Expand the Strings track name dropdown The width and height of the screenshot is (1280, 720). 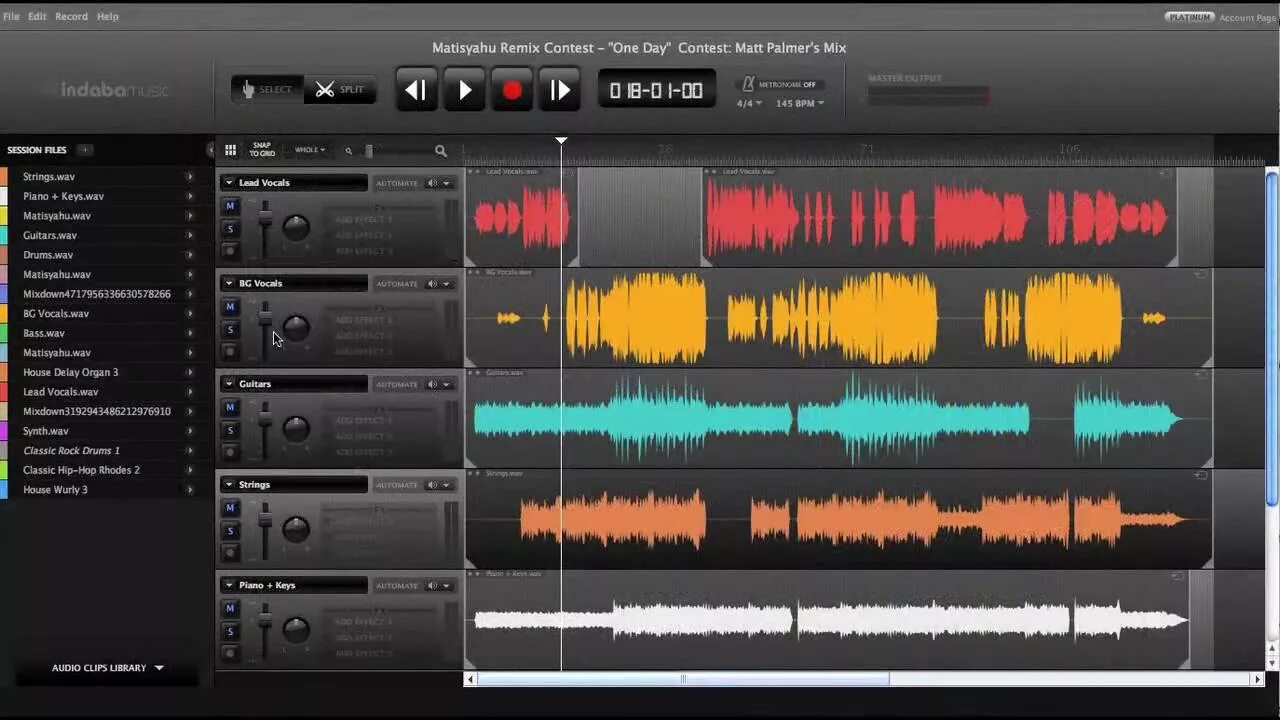pyautogui.click(x=229, y=485)
